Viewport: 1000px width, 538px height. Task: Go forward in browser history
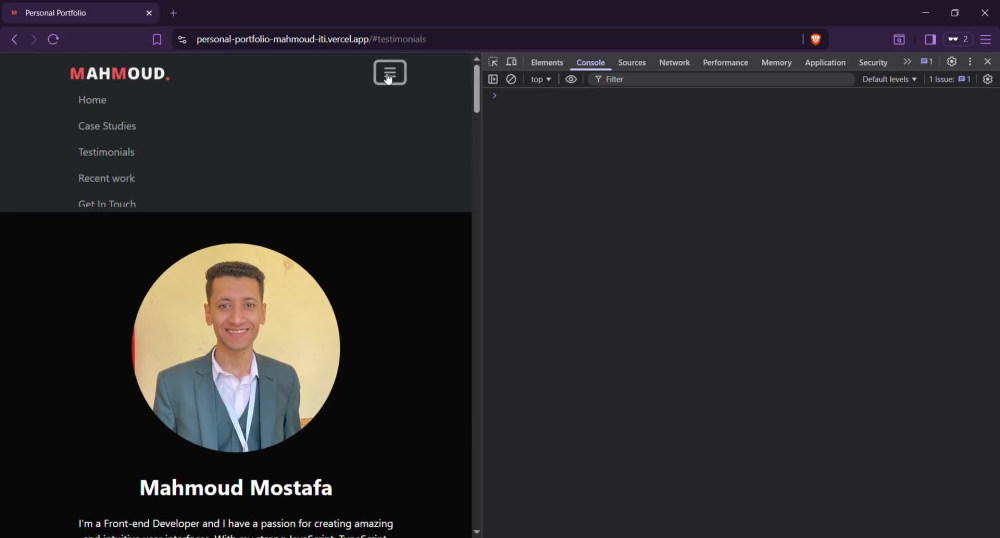(34, 40)
